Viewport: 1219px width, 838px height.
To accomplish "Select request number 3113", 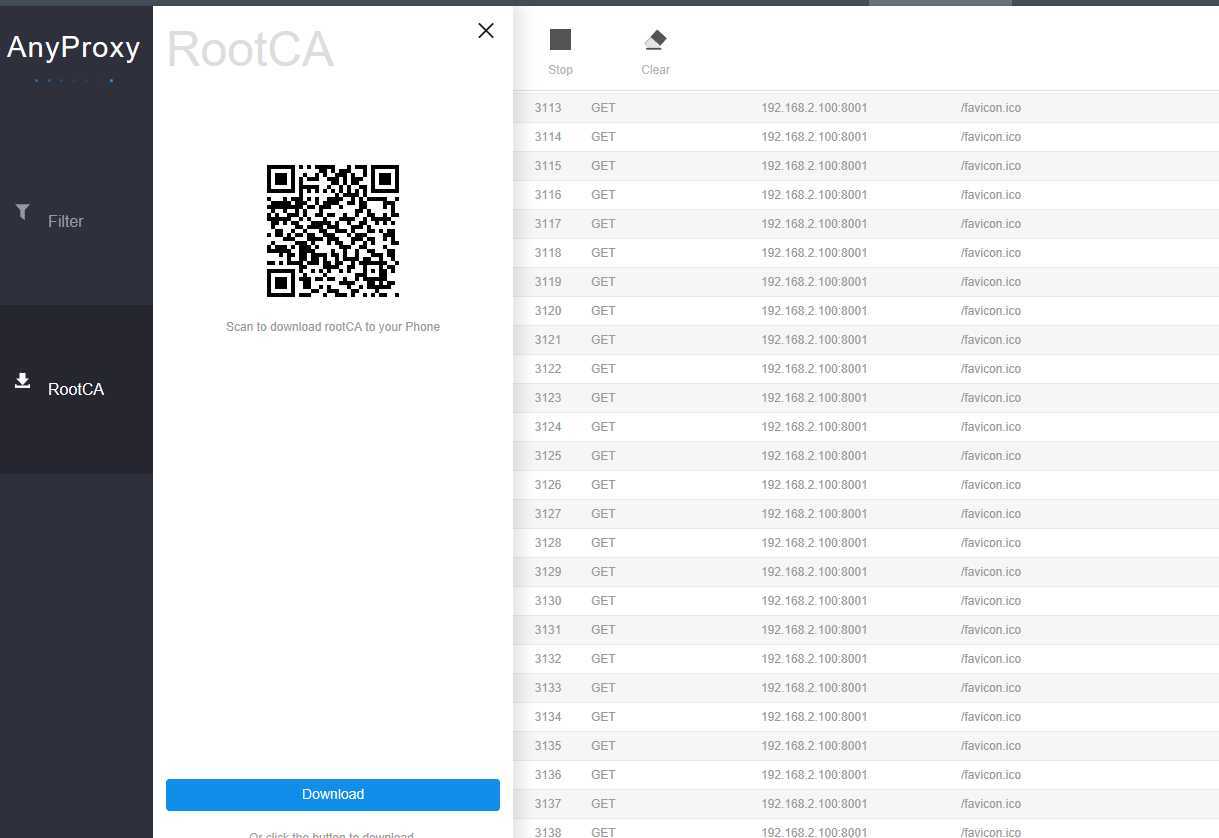I will pos(548,108).
